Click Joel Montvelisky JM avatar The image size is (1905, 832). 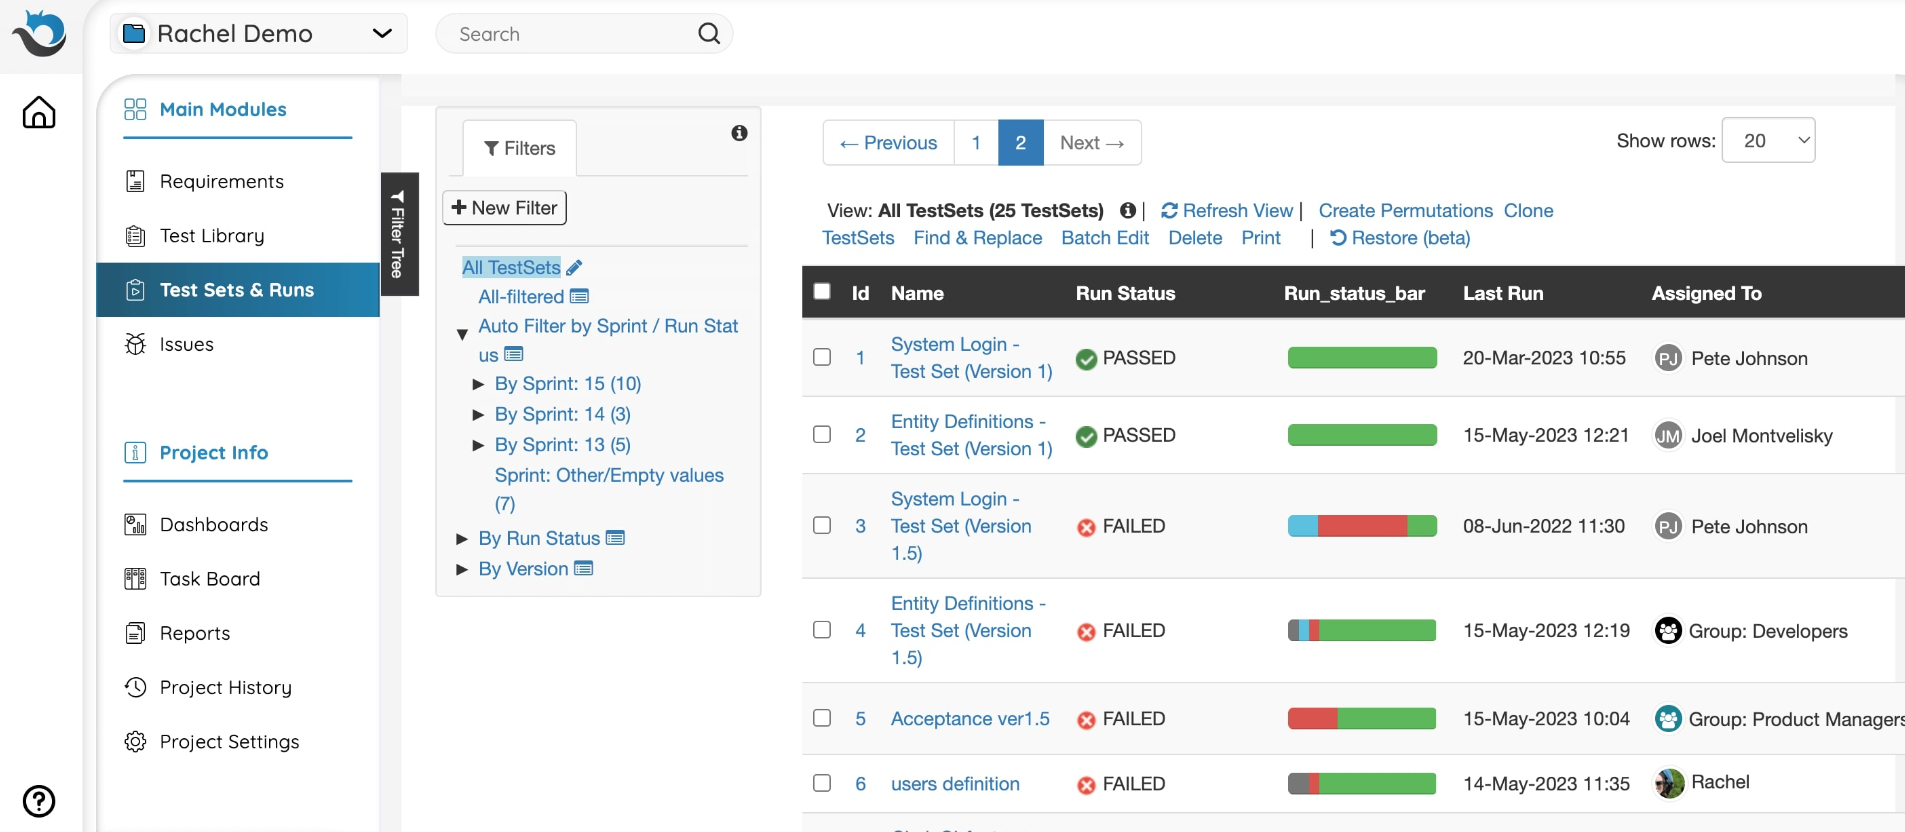coord(1668,435)
